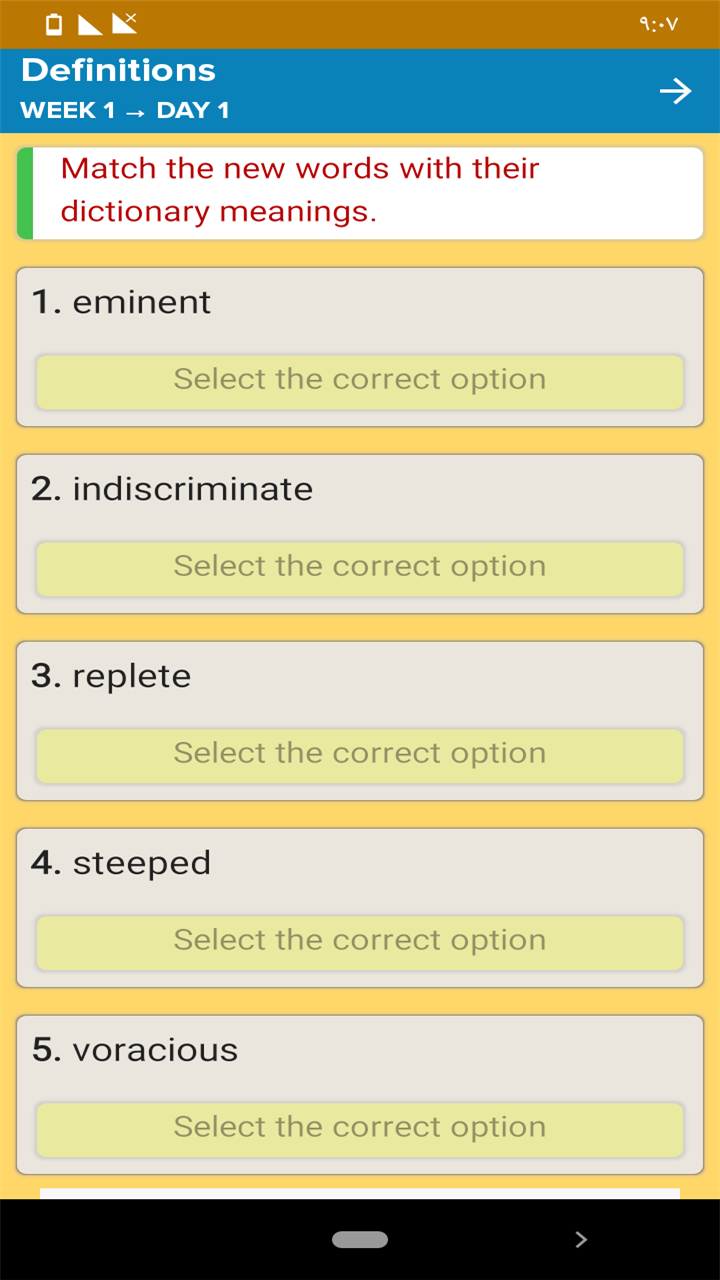Tap the clock time in status bar

658,24
